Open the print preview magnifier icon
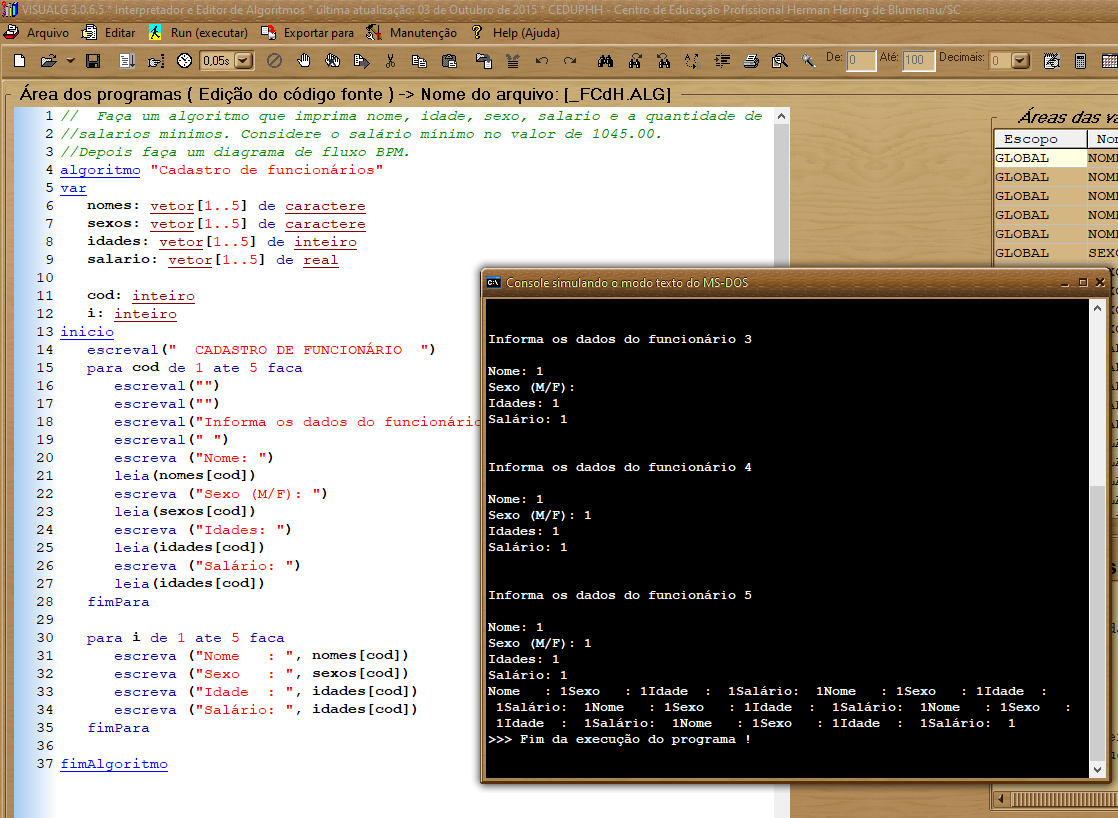The width and height of the screenshot is (1118, 818). 780,61
